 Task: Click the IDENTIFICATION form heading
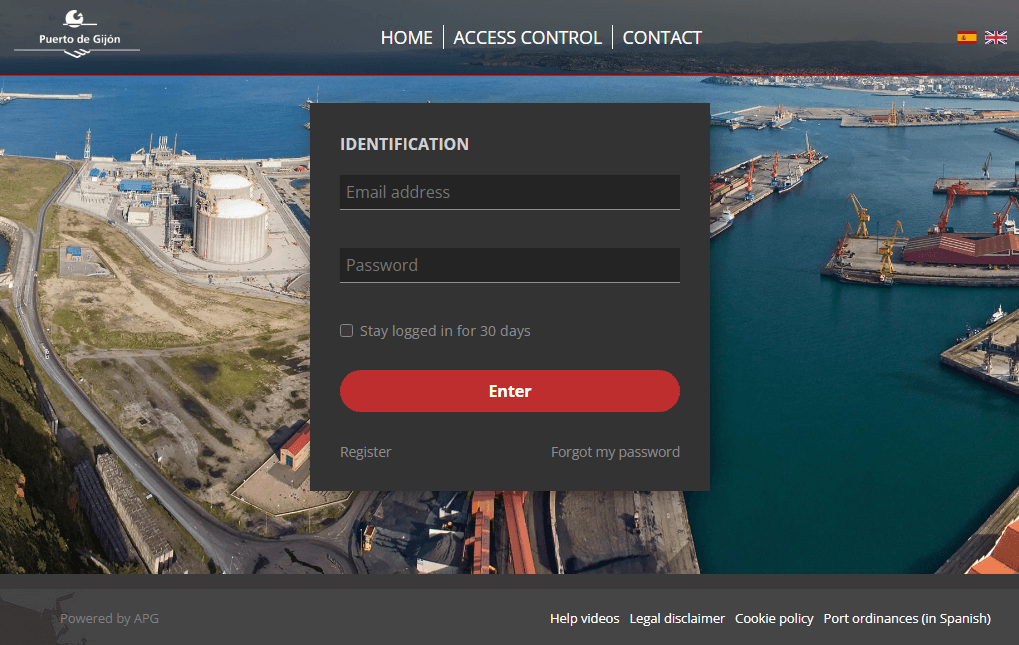(404, 144)
